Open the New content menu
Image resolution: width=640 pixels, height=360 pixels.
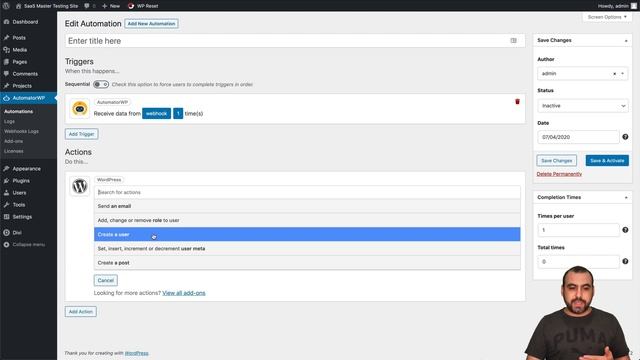pyautogui.click(x=111, y=6)
